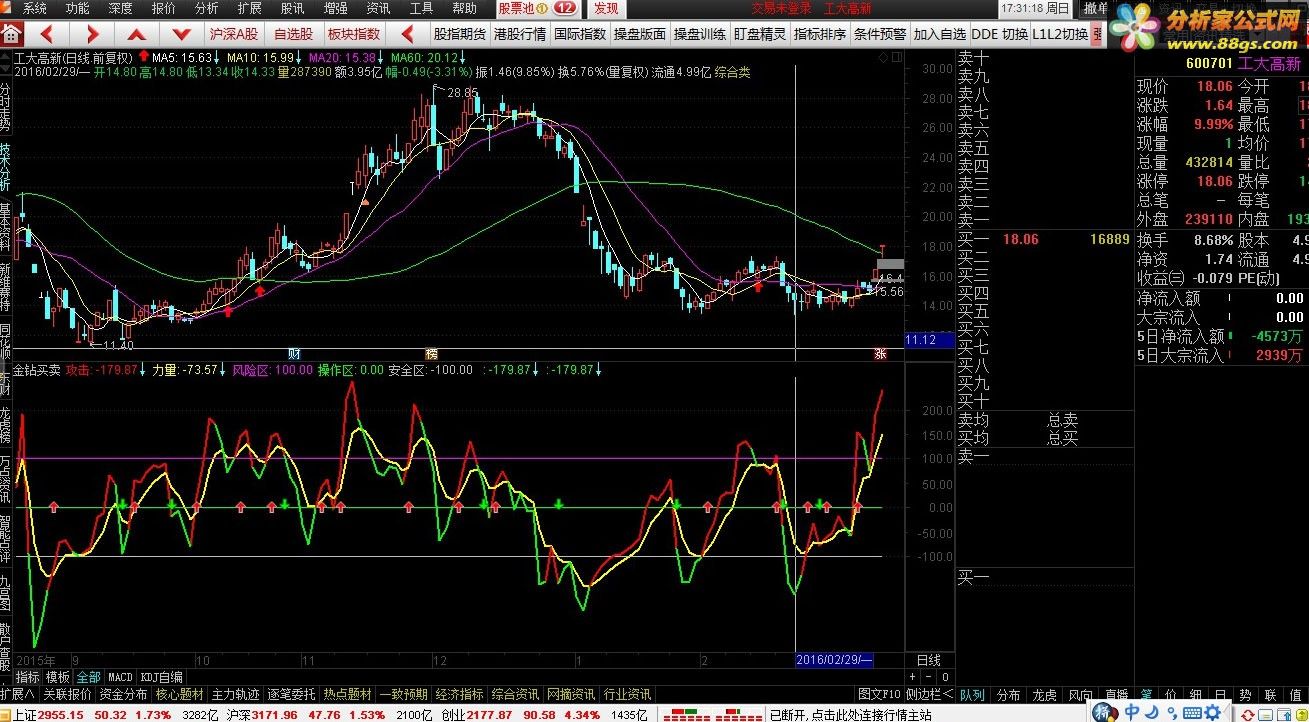Click 港股行情 in the toolbar

(x=520, y=34)
